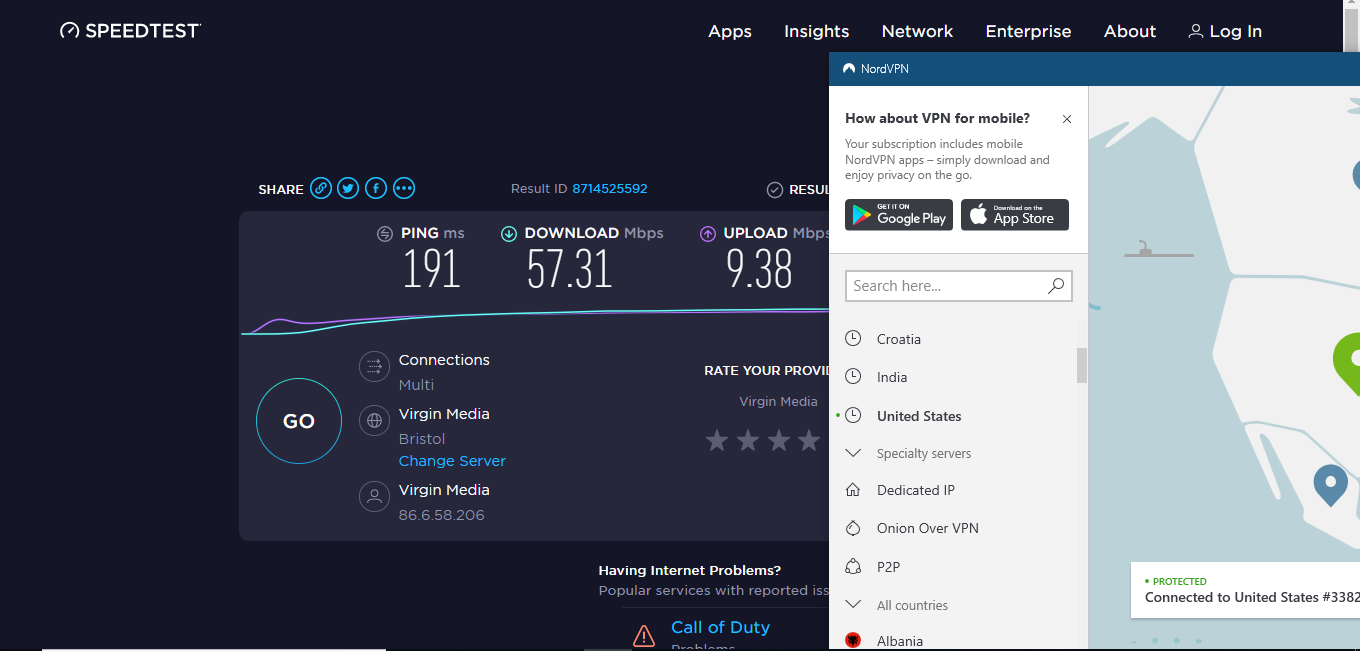Screen dimensions: 1360x651
Task: Open the Google Play download badge
Action: tap(899, 215)
